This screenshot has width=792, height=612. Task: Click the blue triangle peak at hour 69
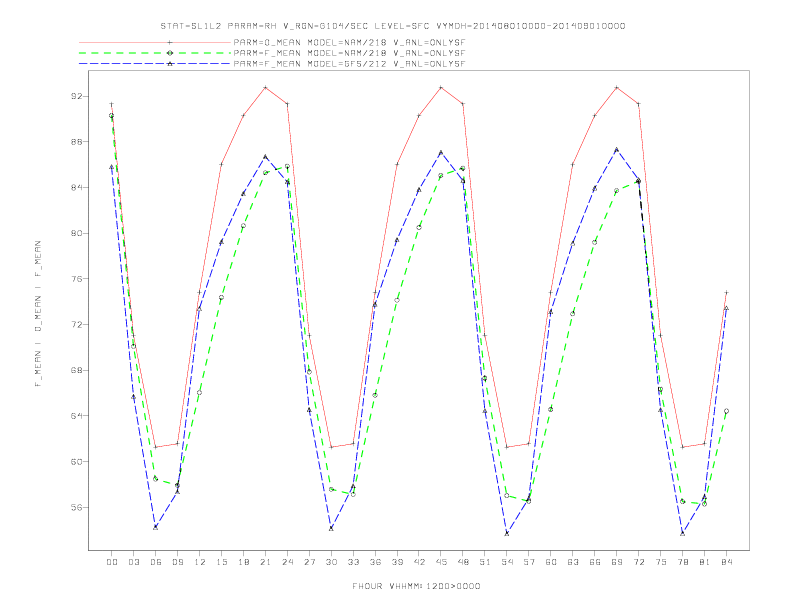coord(617,149)
